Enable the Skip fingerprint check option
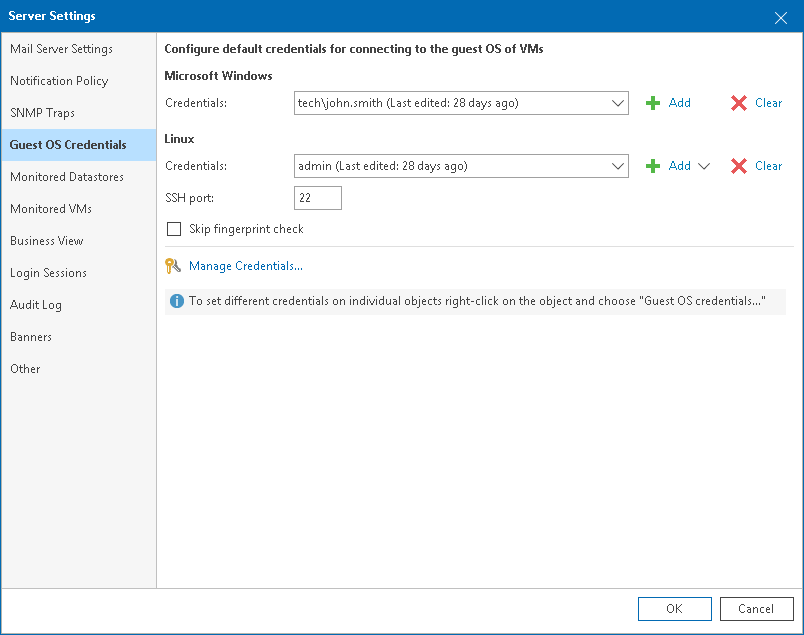 174,229
